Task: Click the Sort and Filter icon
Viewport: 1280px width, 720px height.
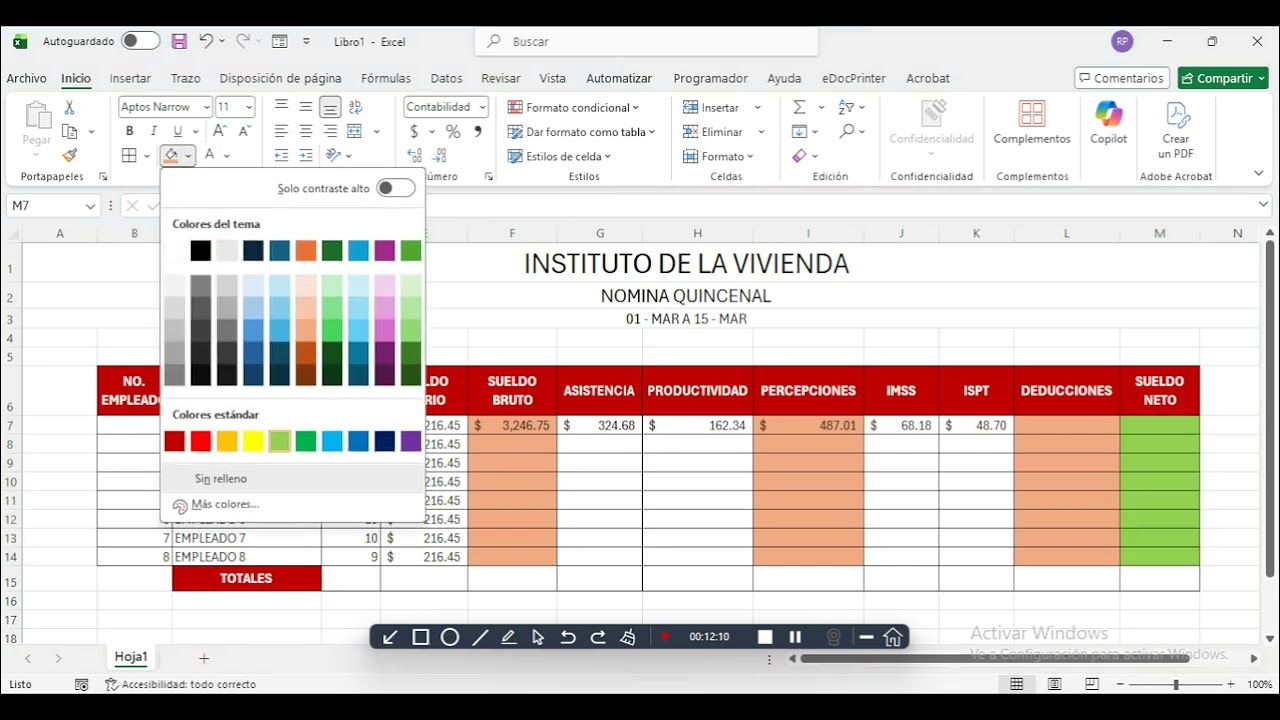Action: coord(846,107)
